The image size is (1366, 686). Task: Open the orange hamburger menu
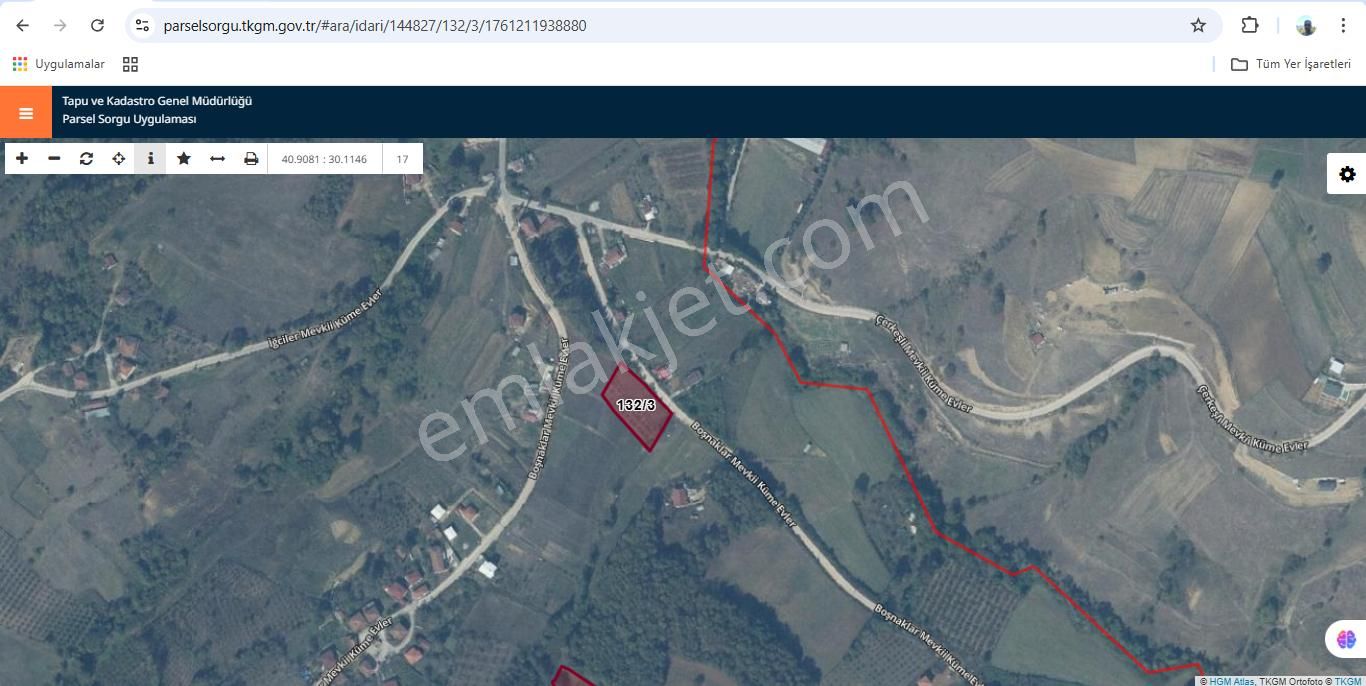[26, 113]
